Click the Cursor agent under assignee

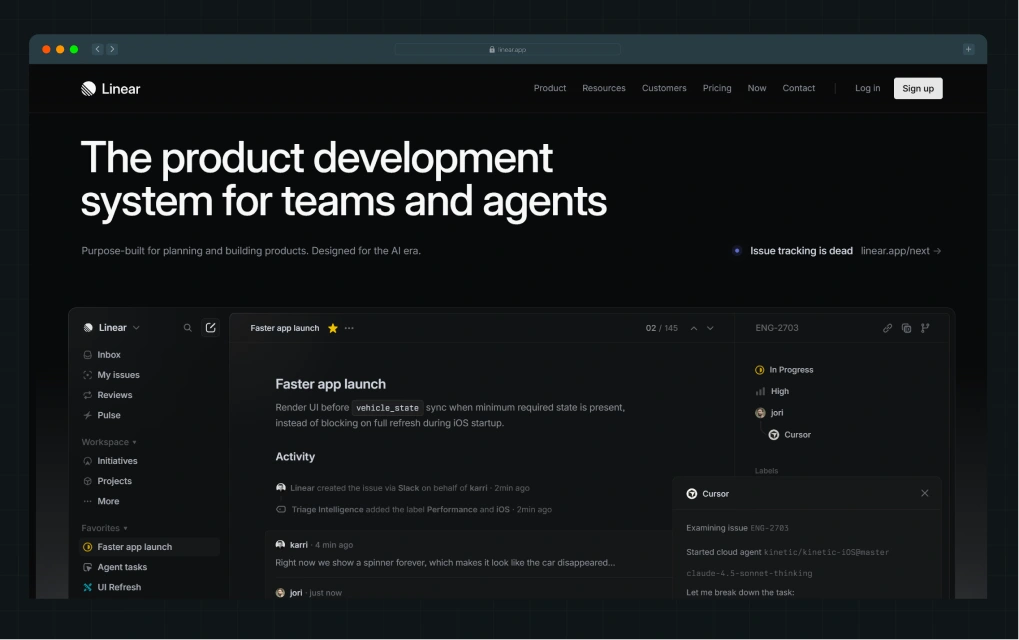pyautogui.click(x=790, y=435)
